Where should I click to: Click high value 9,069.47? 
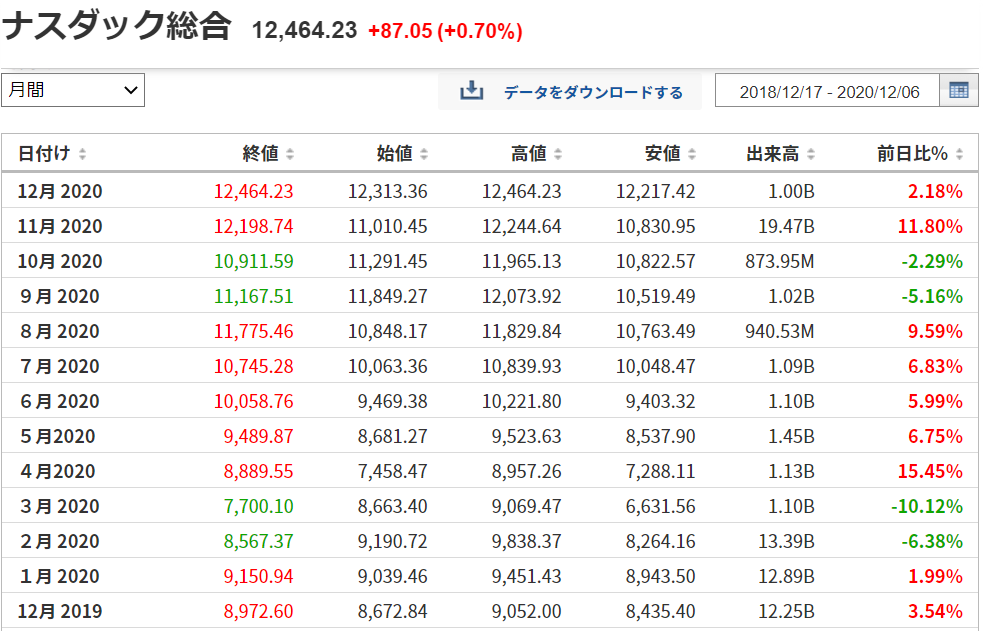coord(527,506)
